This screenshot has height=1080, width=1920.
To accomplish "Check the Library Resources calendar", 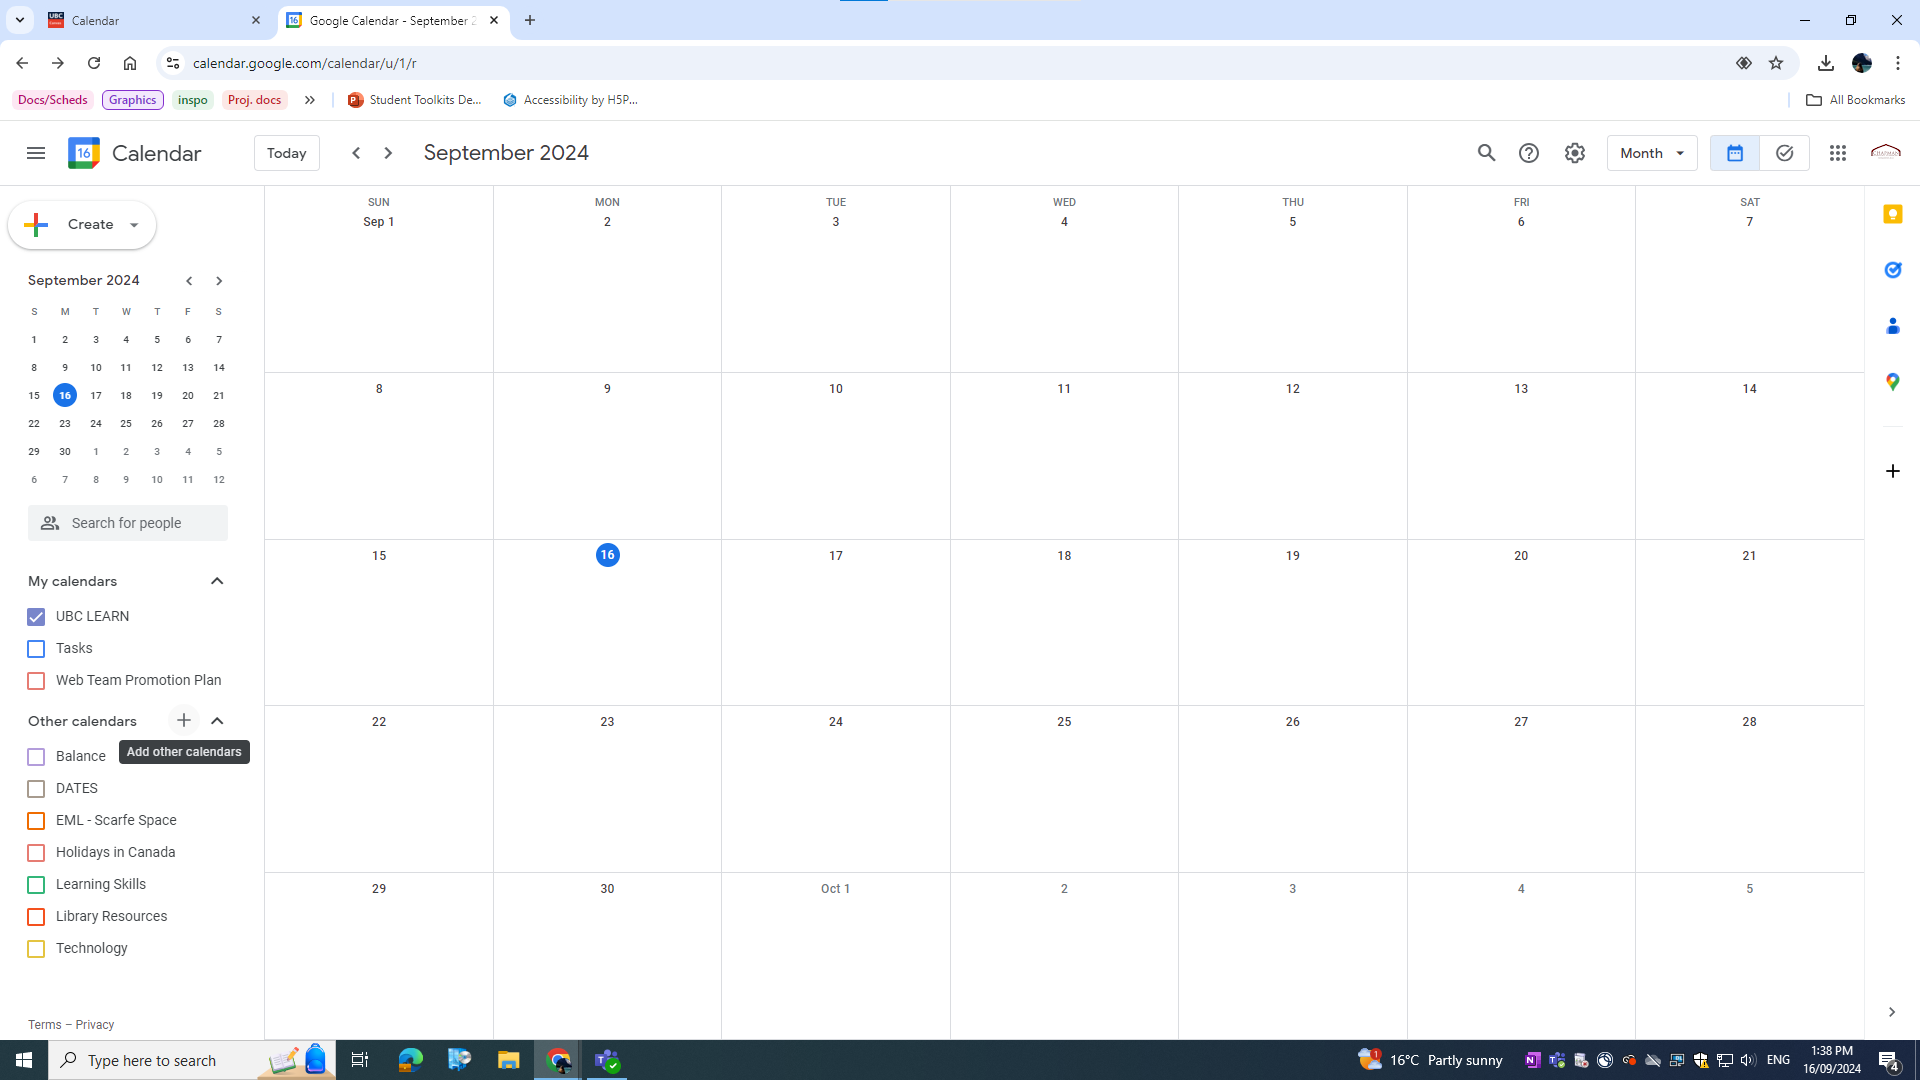I will click(36, 917).
